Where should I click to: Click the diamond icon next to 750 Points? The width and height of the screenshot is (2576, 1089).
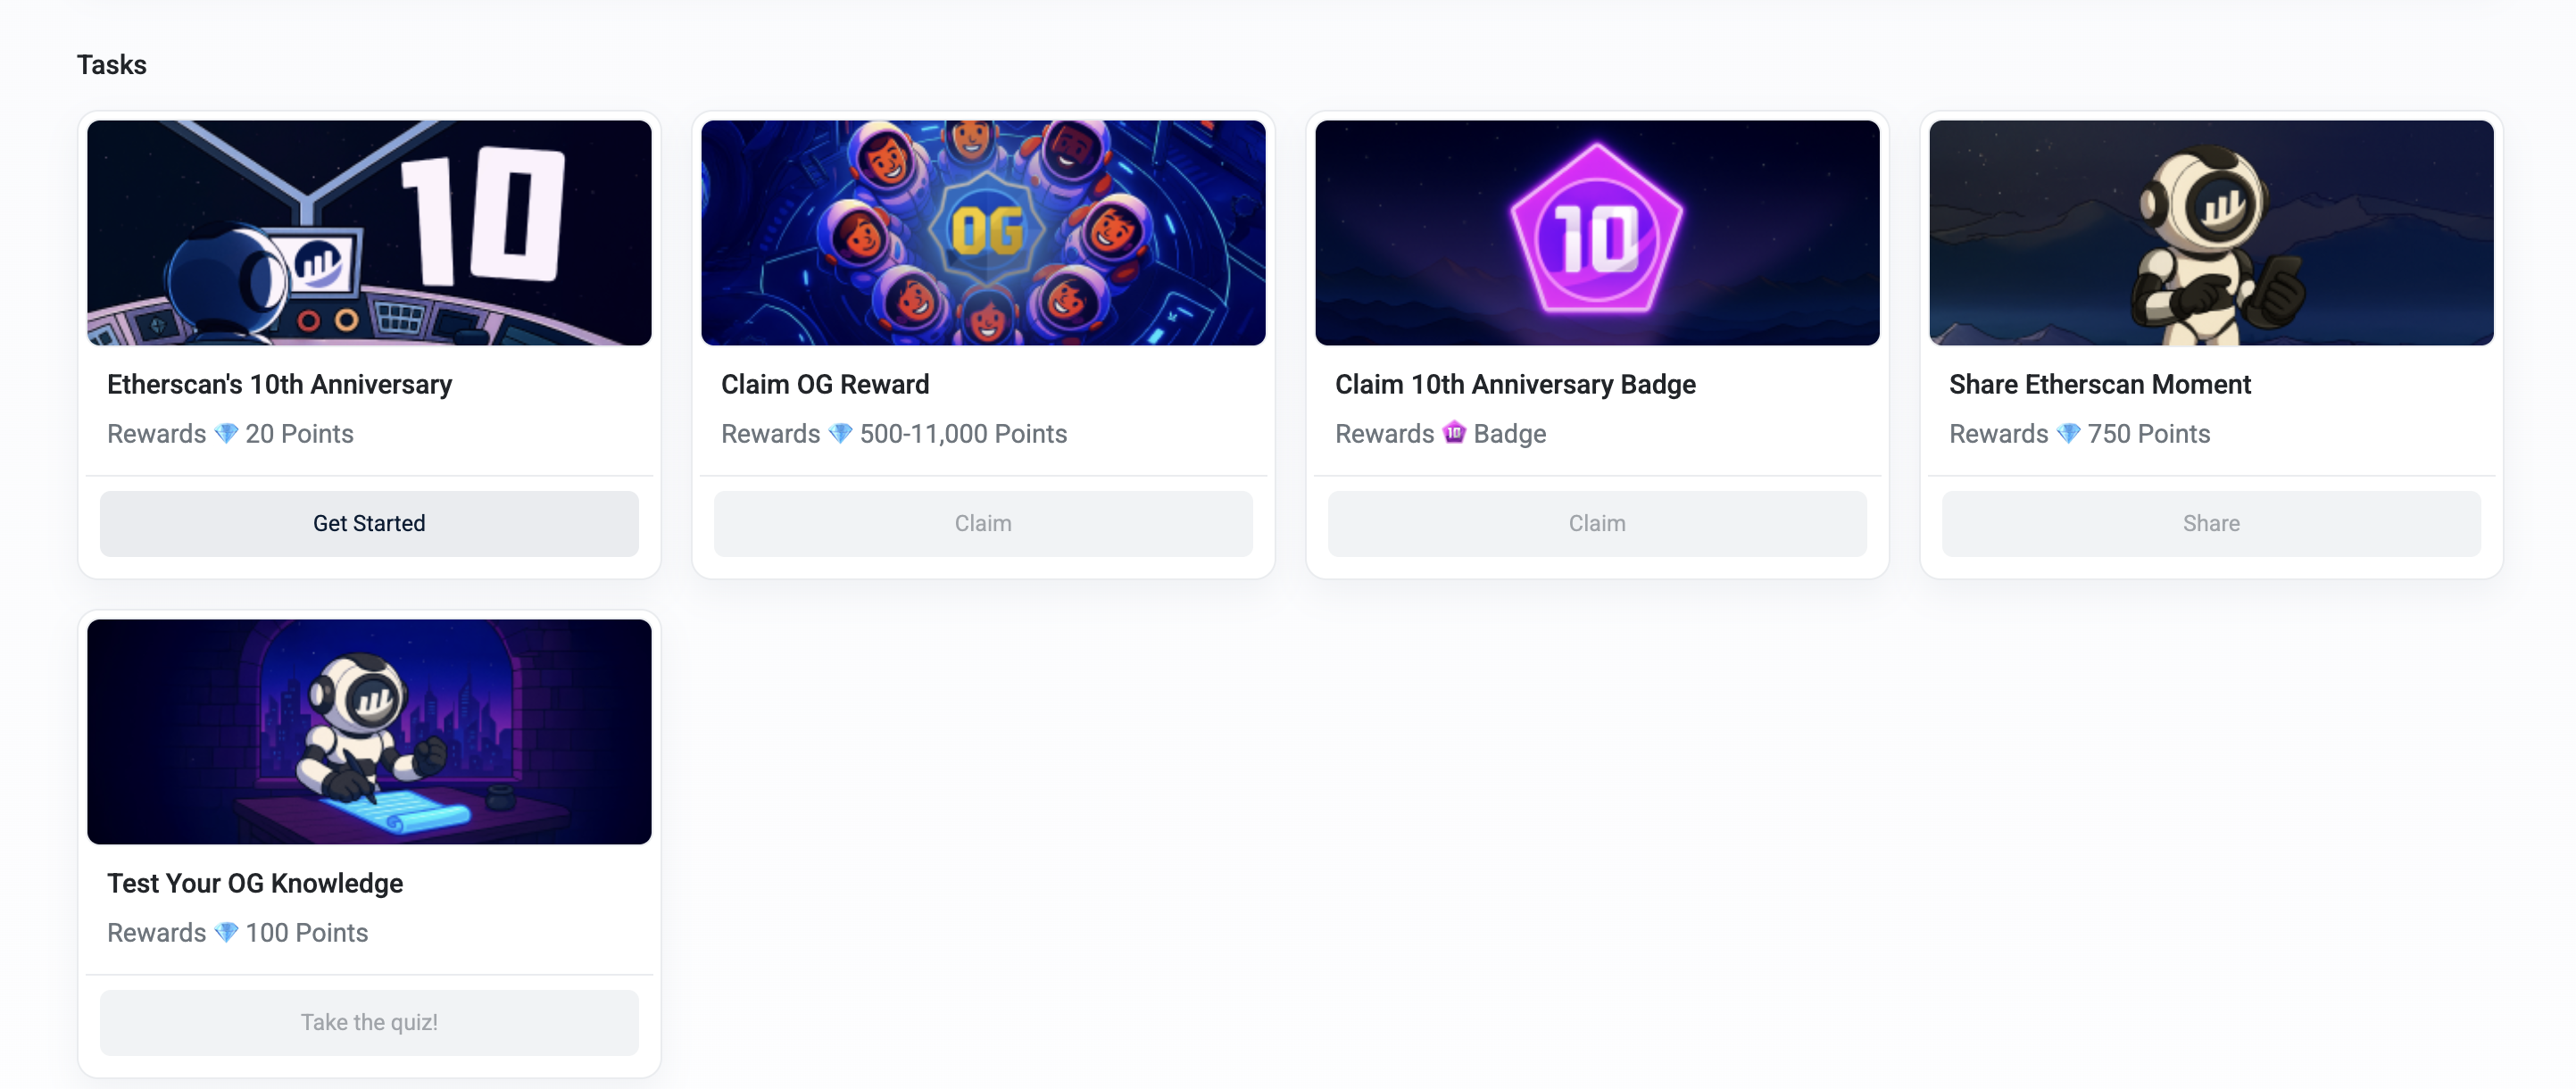coord(2068,433)
